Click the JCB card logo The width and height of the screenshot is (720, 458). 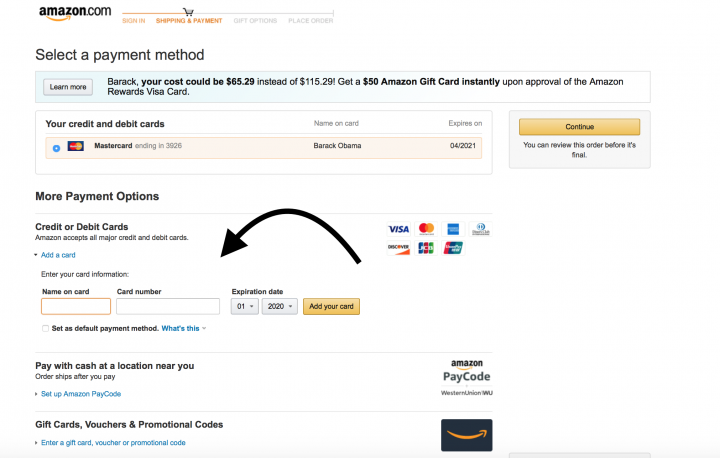click(x=426, y=247)
